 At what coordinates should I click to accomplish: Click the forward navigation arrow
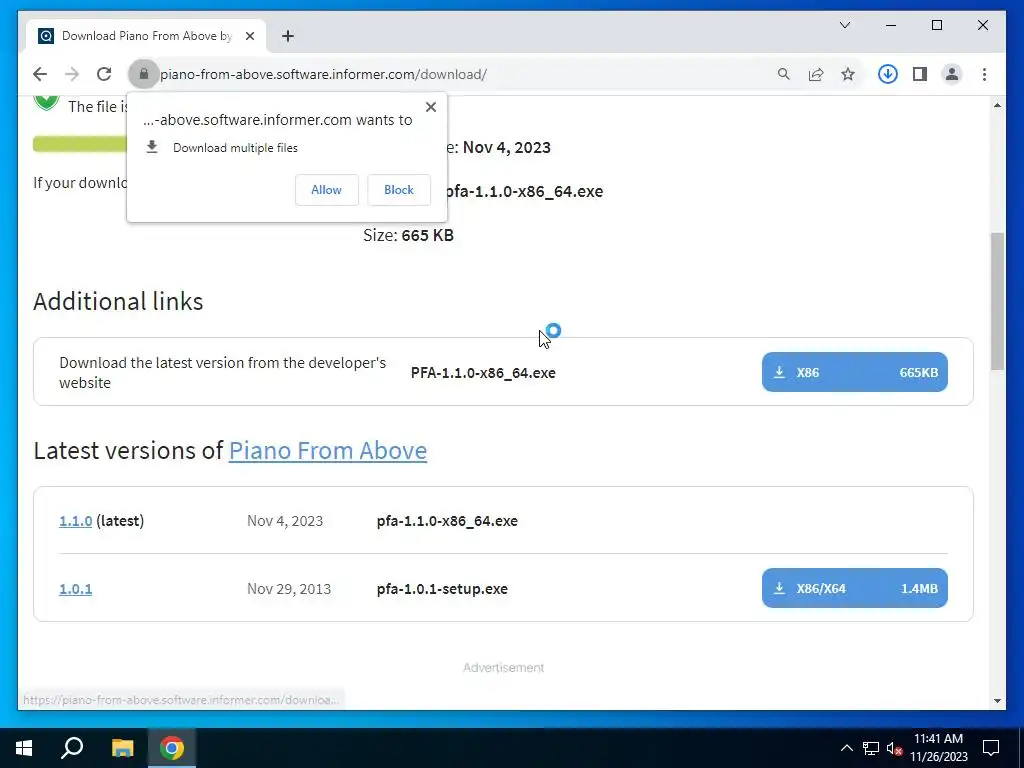[72, 74]
